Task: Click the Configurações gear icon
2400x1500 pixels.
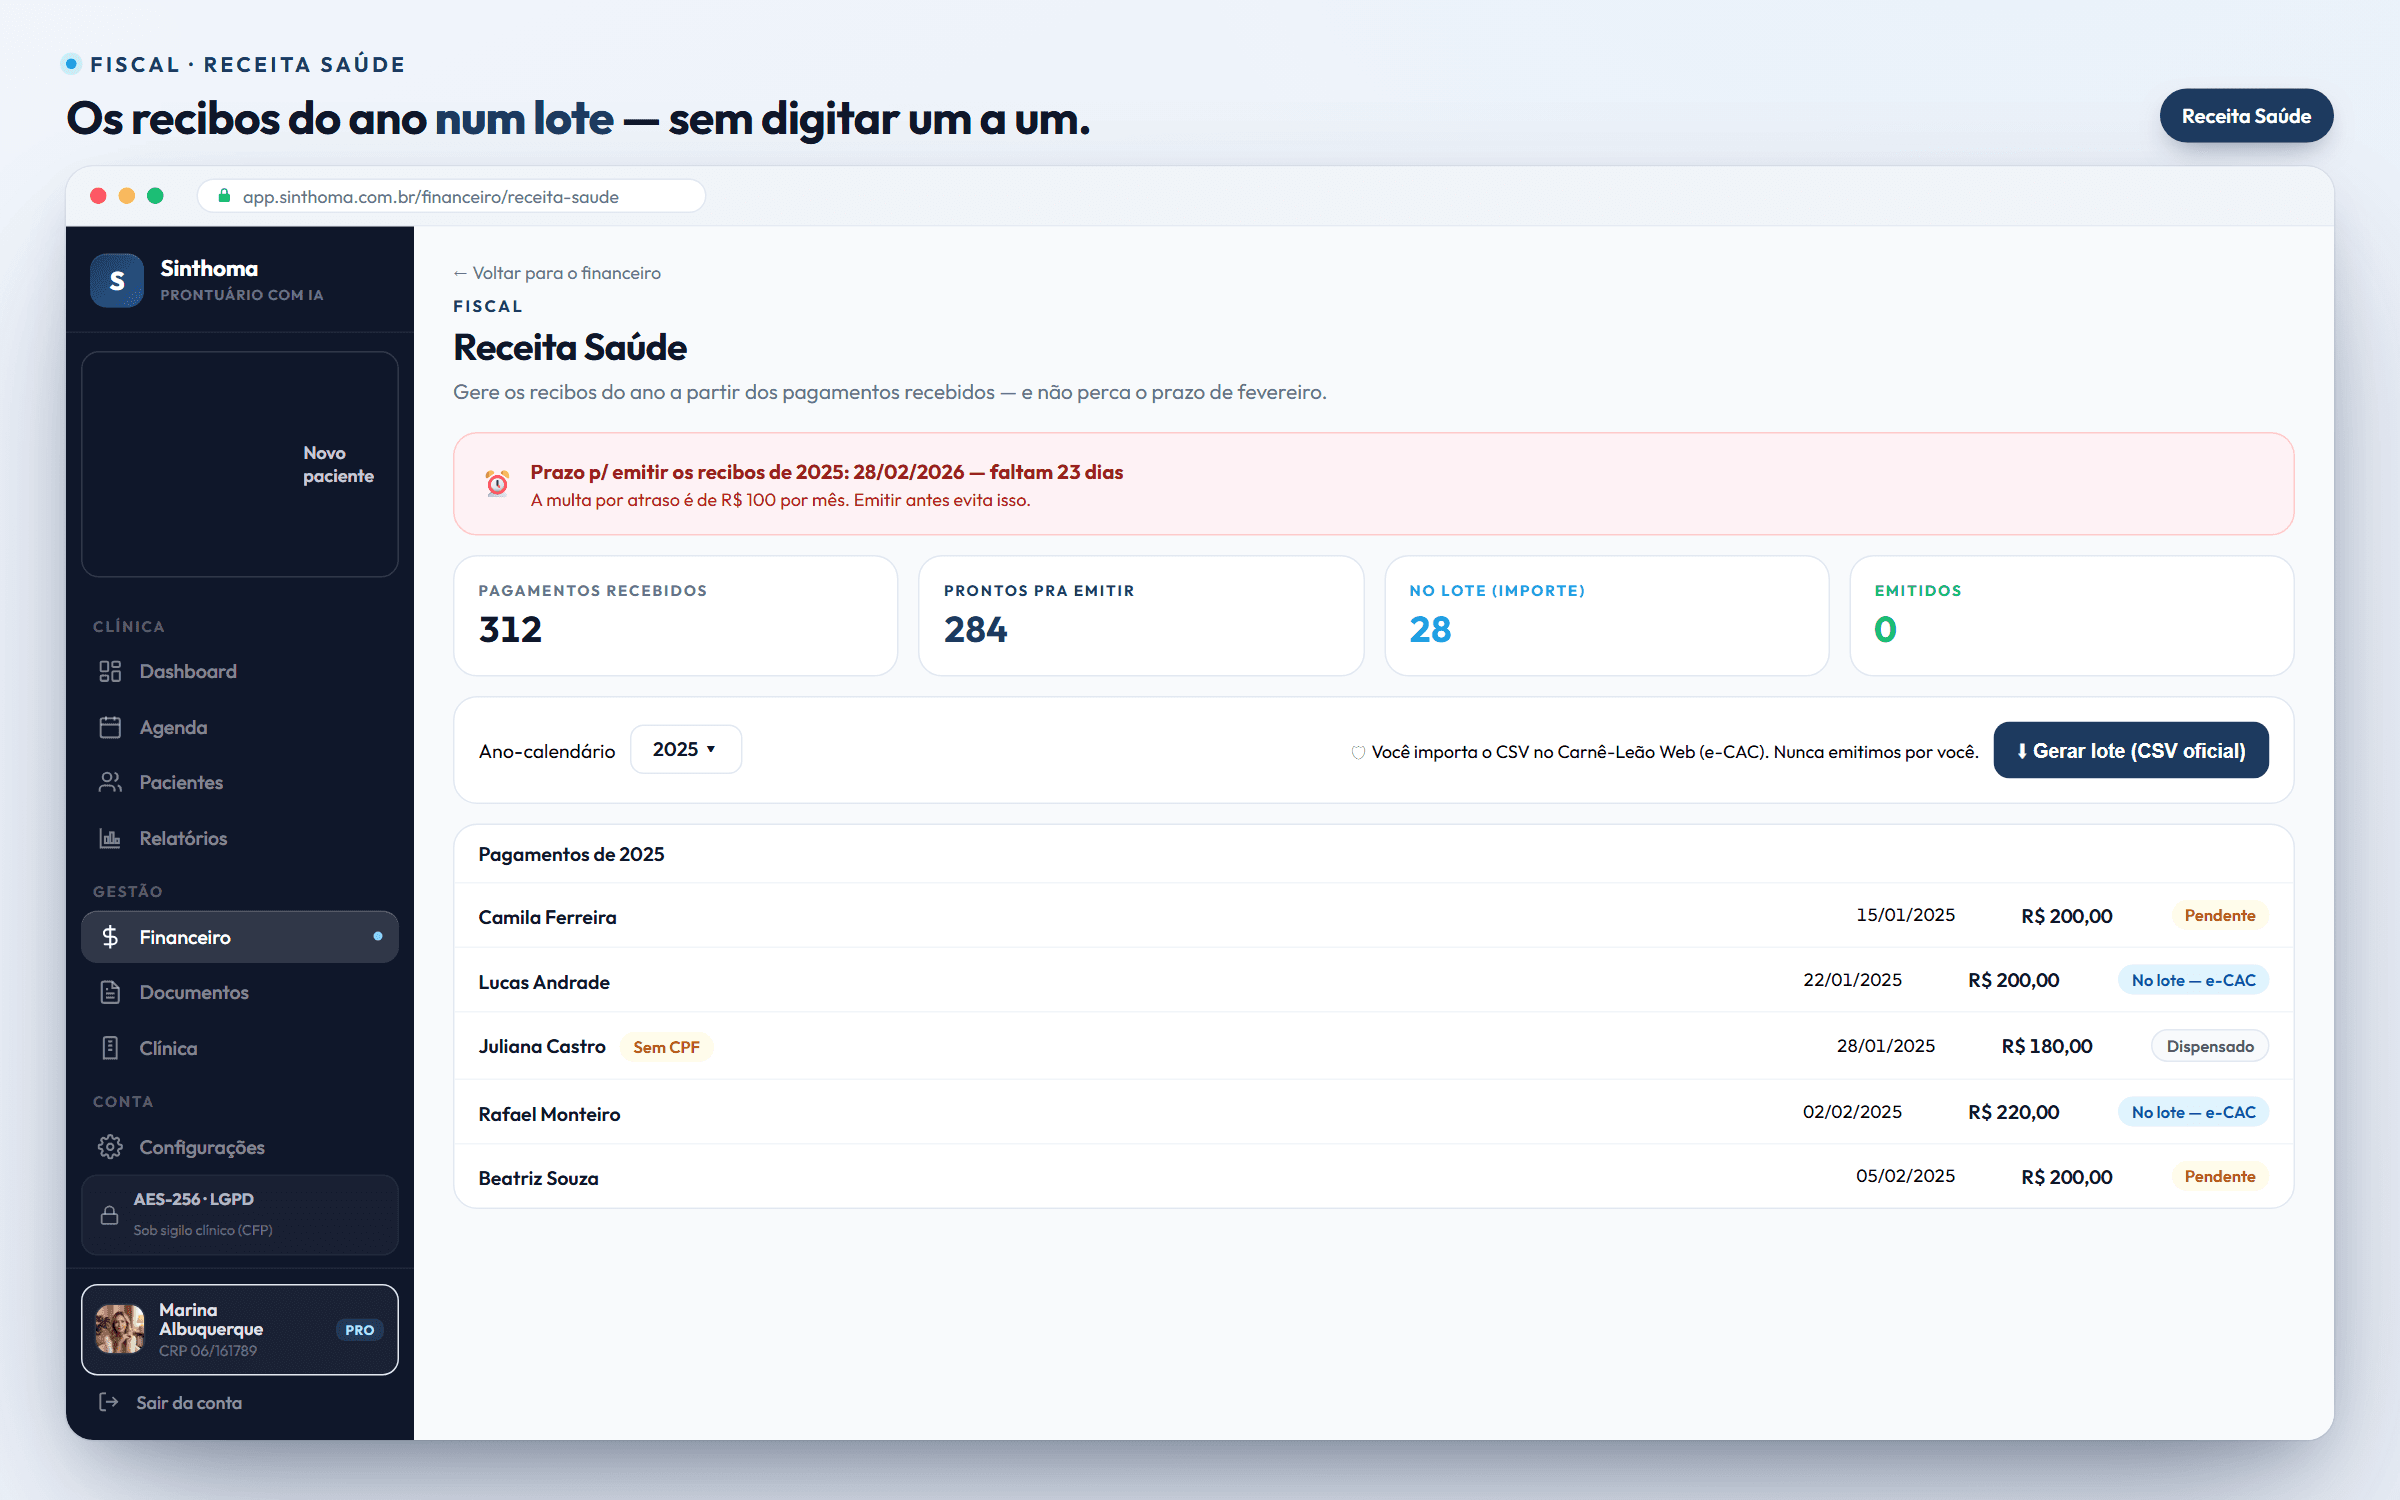Action: click(110, 1147)
